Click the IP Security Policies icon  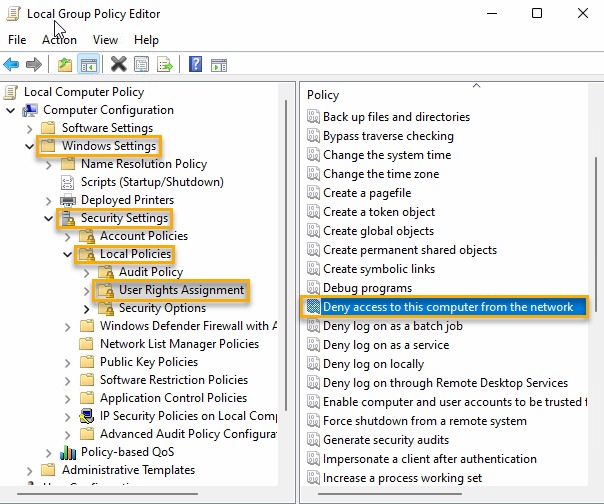click(x=87, y=416)
